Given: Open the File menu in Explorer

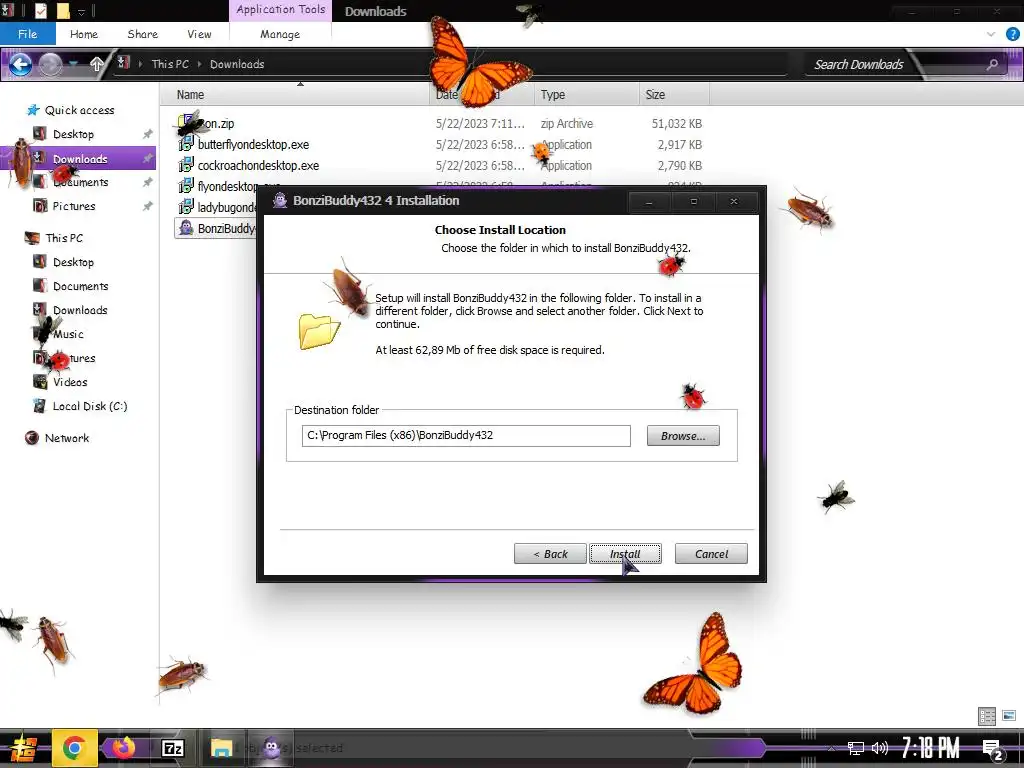Looking at the screenshot, I should click(x=27, y=34).
